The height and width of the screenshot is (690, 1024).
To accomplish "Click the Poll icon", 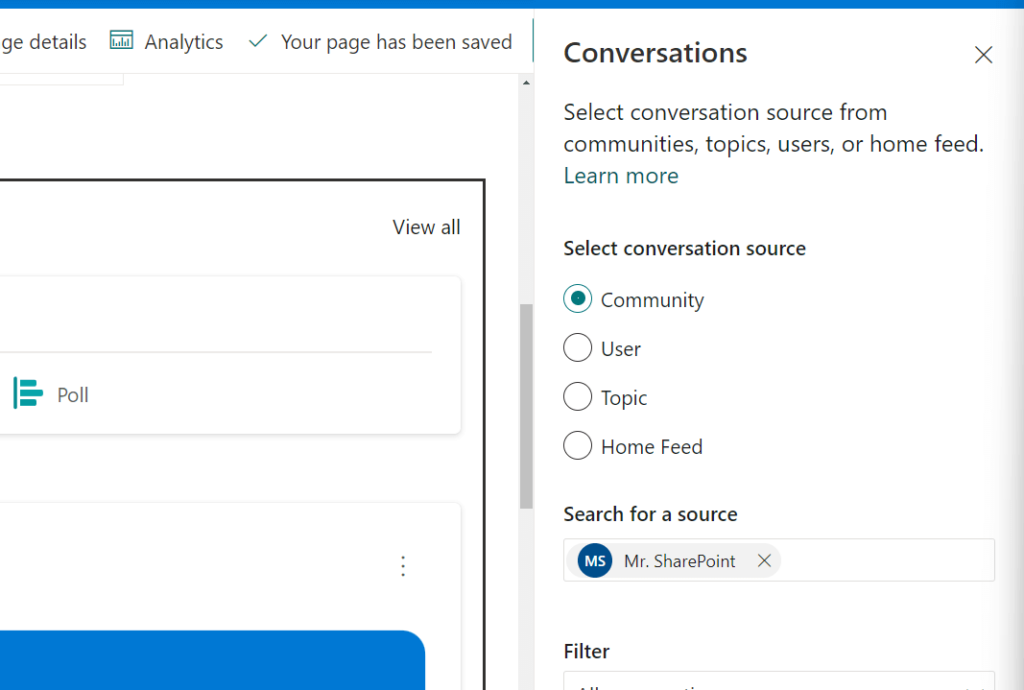I will point(28,394).
